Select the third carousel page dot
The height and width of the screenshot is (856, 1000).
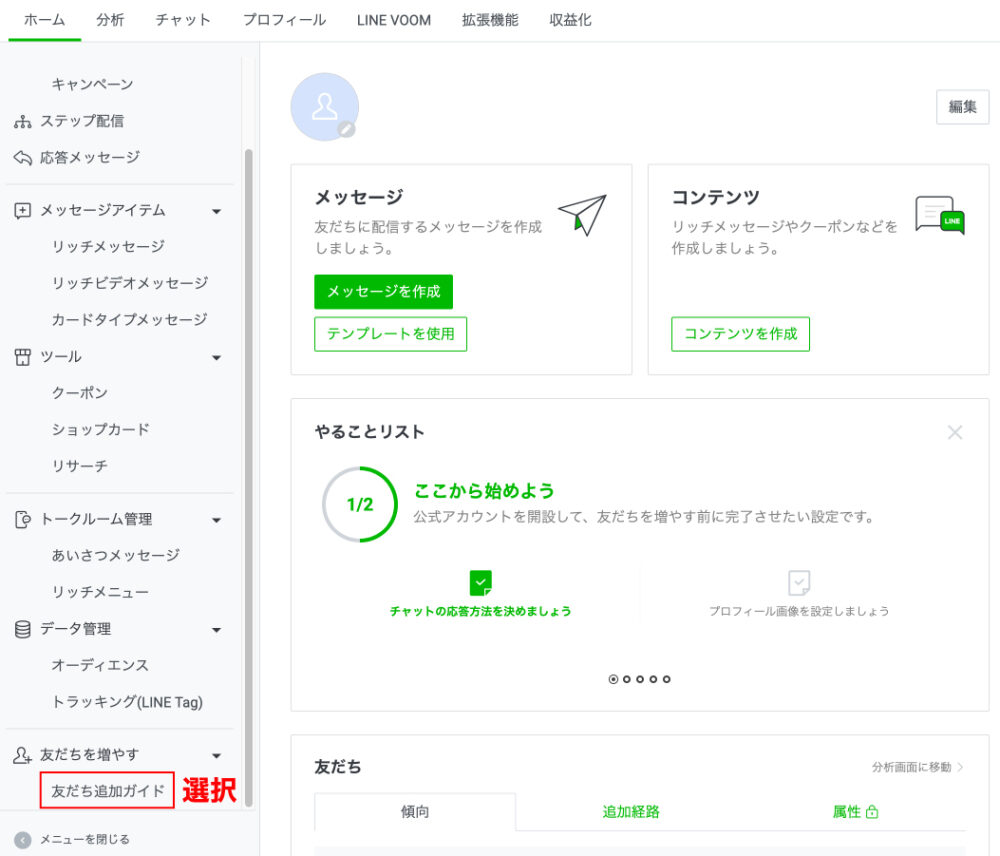point(640,679)
